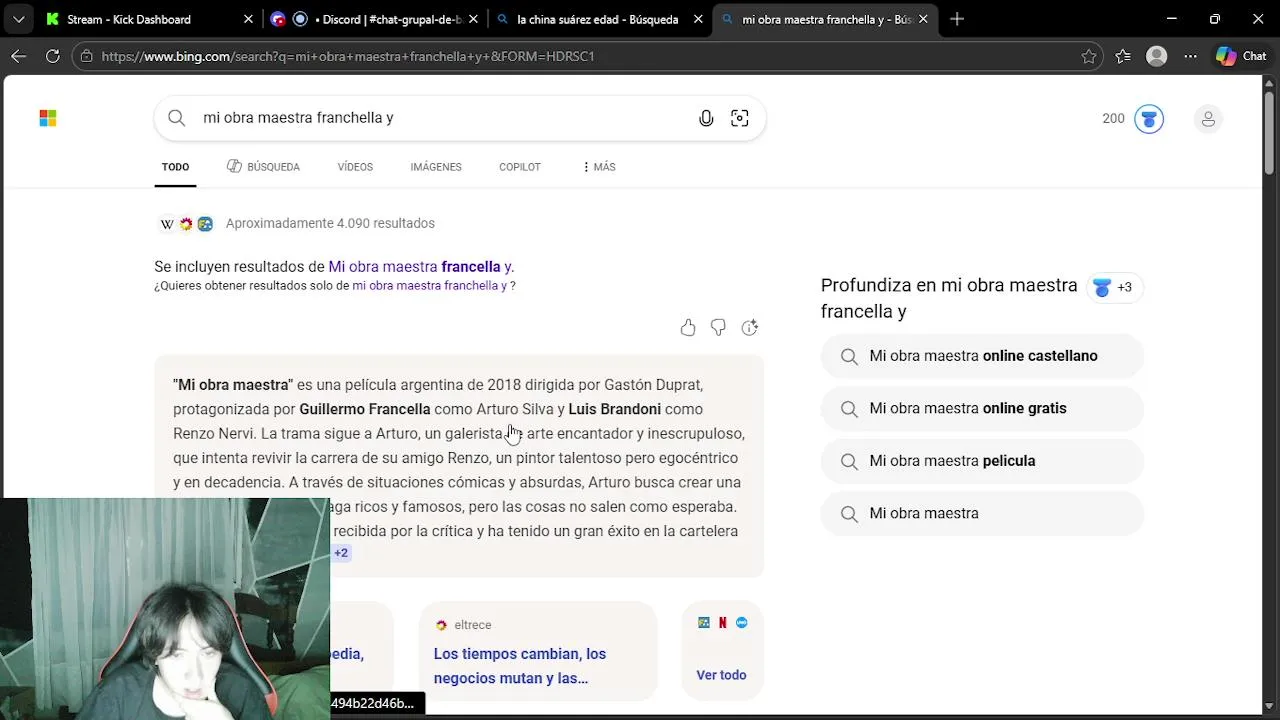
Task: Open the browser profile avatar
Action: click(1157, 56)
